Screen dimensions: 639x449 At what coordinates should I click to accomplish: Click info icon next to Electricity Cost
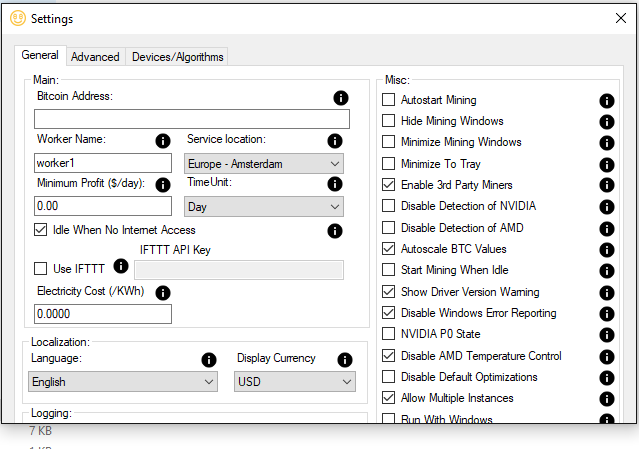tap(163, 293)
